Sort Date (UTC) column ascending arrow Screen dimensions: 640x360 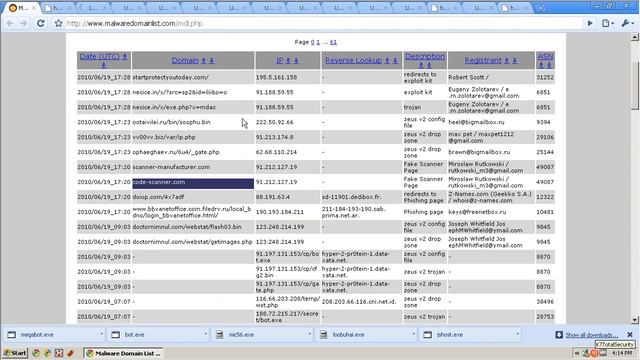pyautogui.click(x=125, y=56)
